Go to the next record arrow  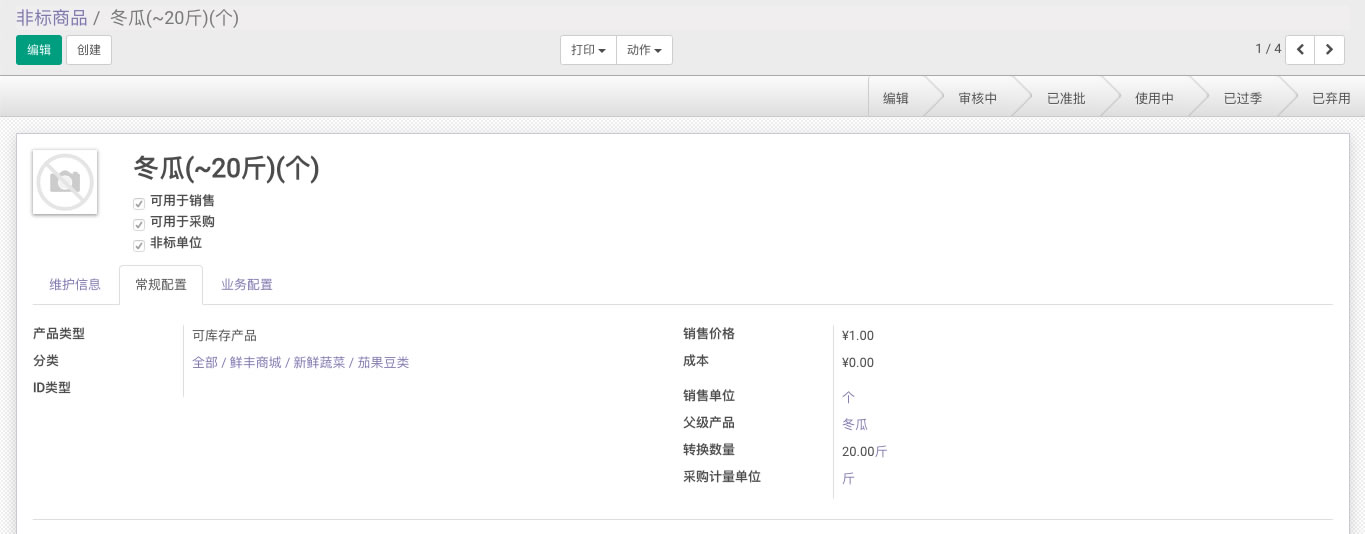point(1329,49)
